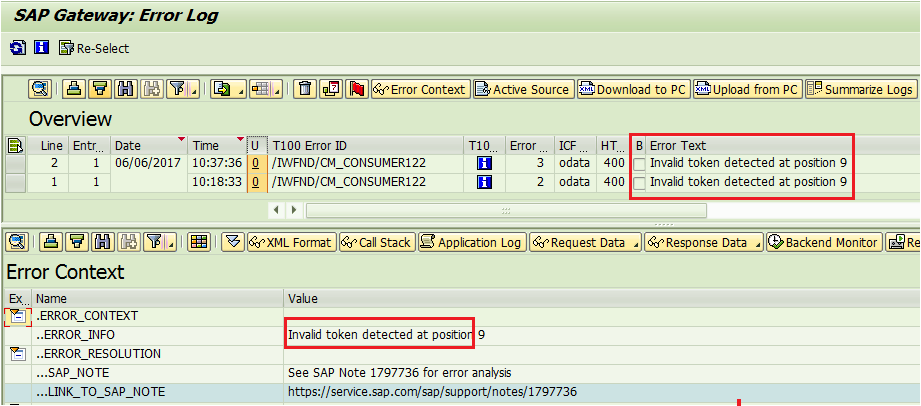Viewport: 921px width, 406px height.
Task: Click Find binoculars in the Overview toolbar
Action: click(125, 89)
